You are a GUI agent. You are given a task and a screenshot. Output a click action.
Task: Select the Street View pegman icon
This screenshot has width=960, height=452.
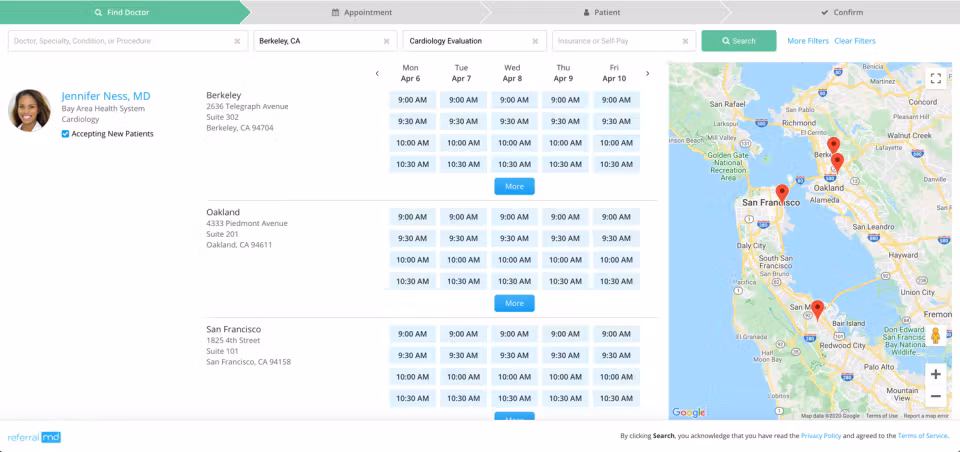tap(935, 336)
